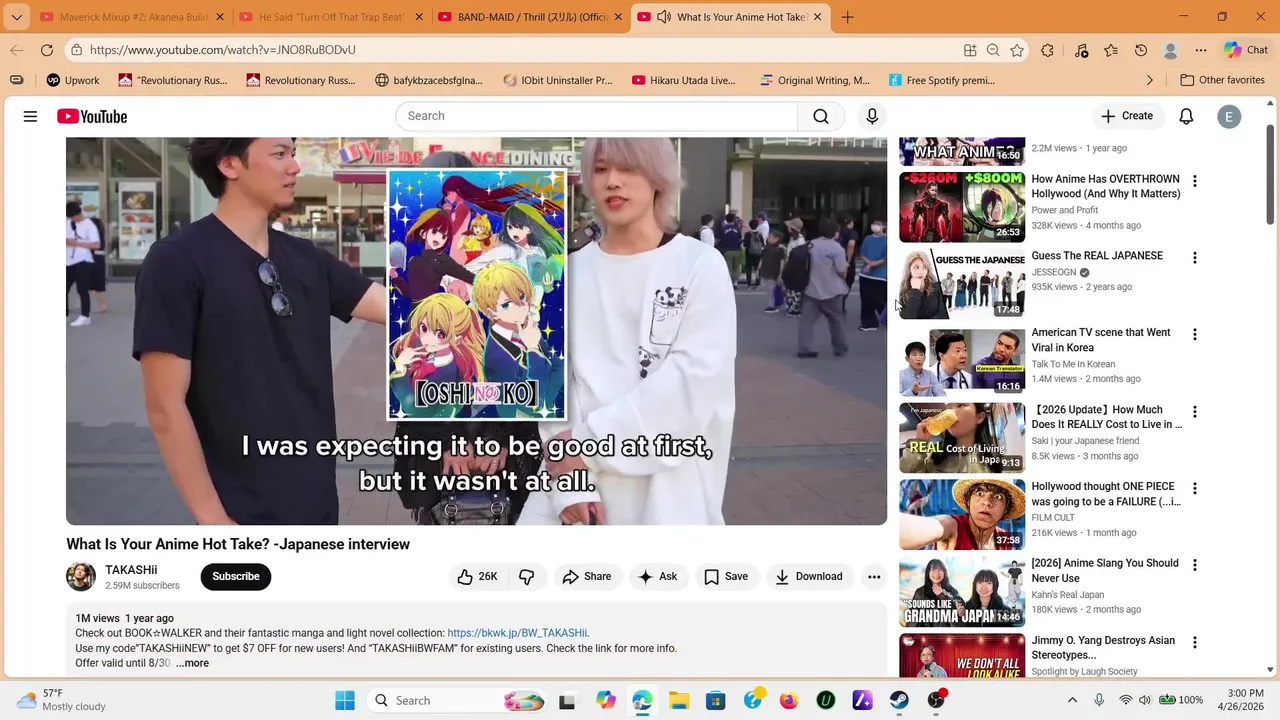The width and height of the screenshot is (1280, 720).
Task: Add this page to favorites star
Action: click(x=1017, y=50)
